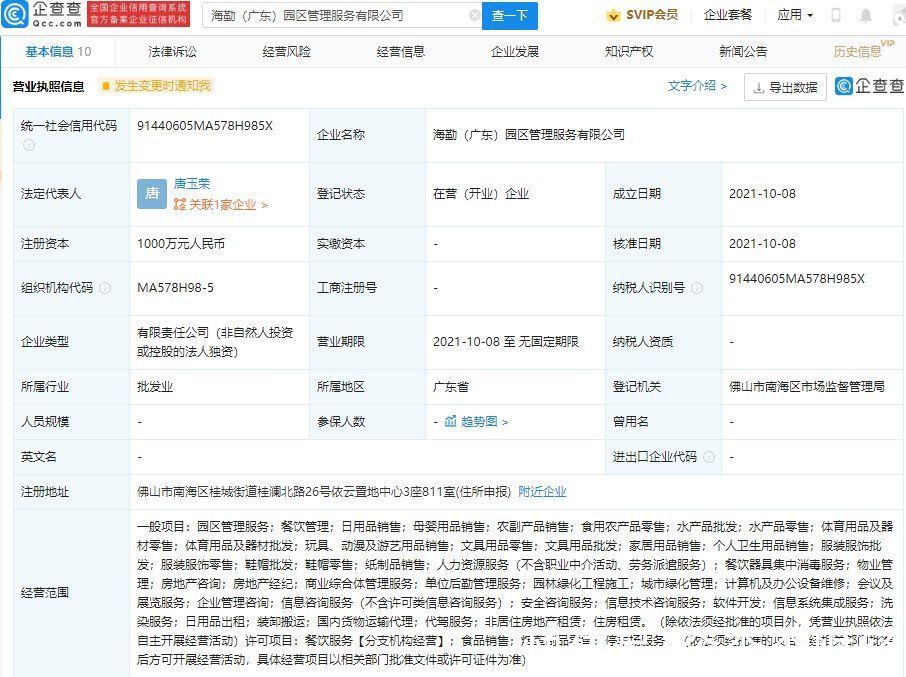Click the 查一下 search button
This screenshot has width=906, height=677.
pyautogui.click(x=510, y=16)
